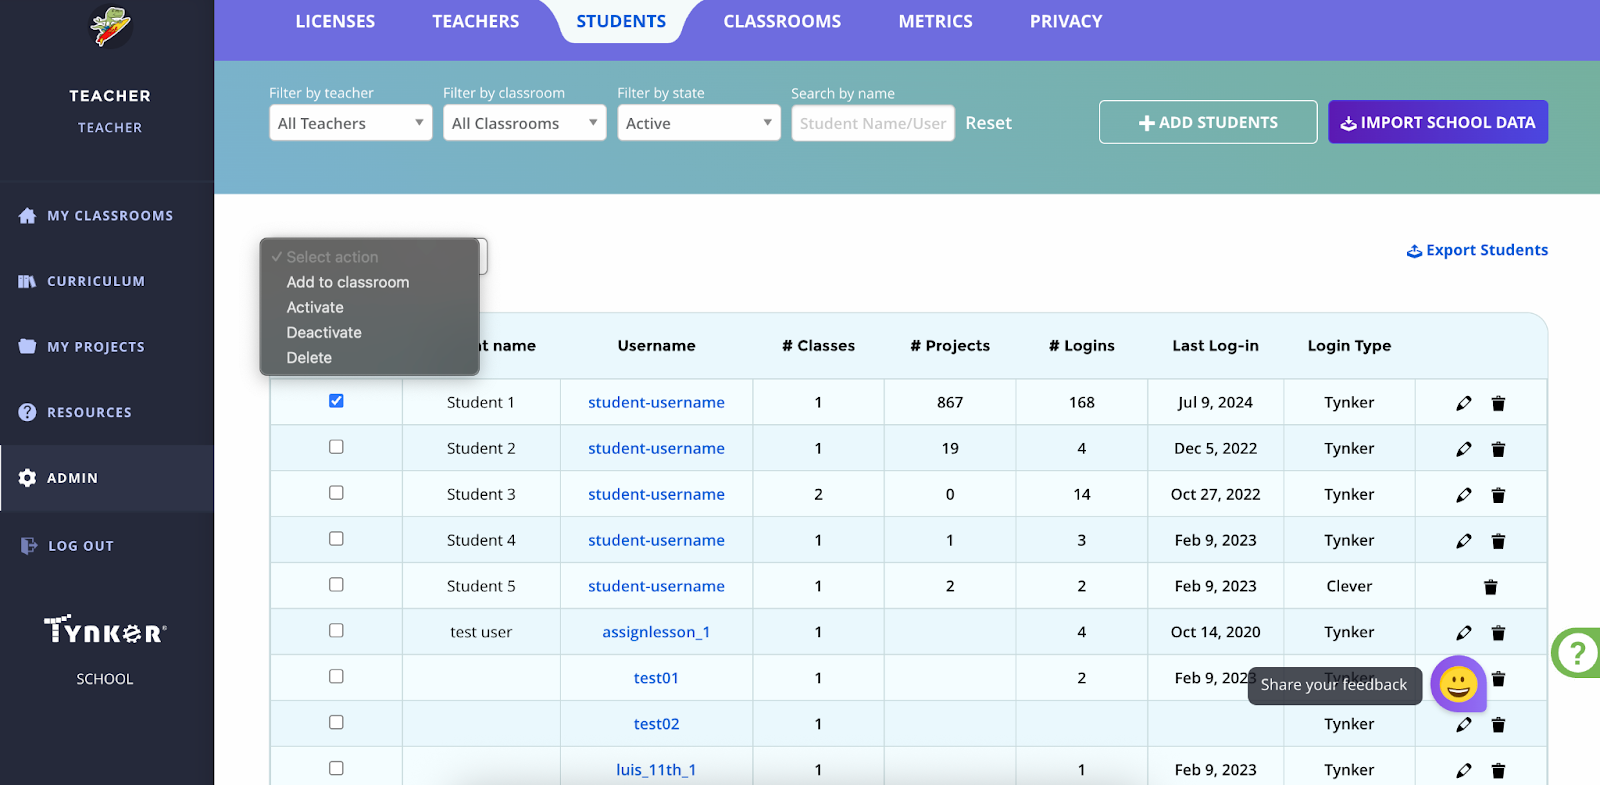Choose Deactivate from the action menu
This screenshot has height=785, width=1600.
(x=324, y=333)
